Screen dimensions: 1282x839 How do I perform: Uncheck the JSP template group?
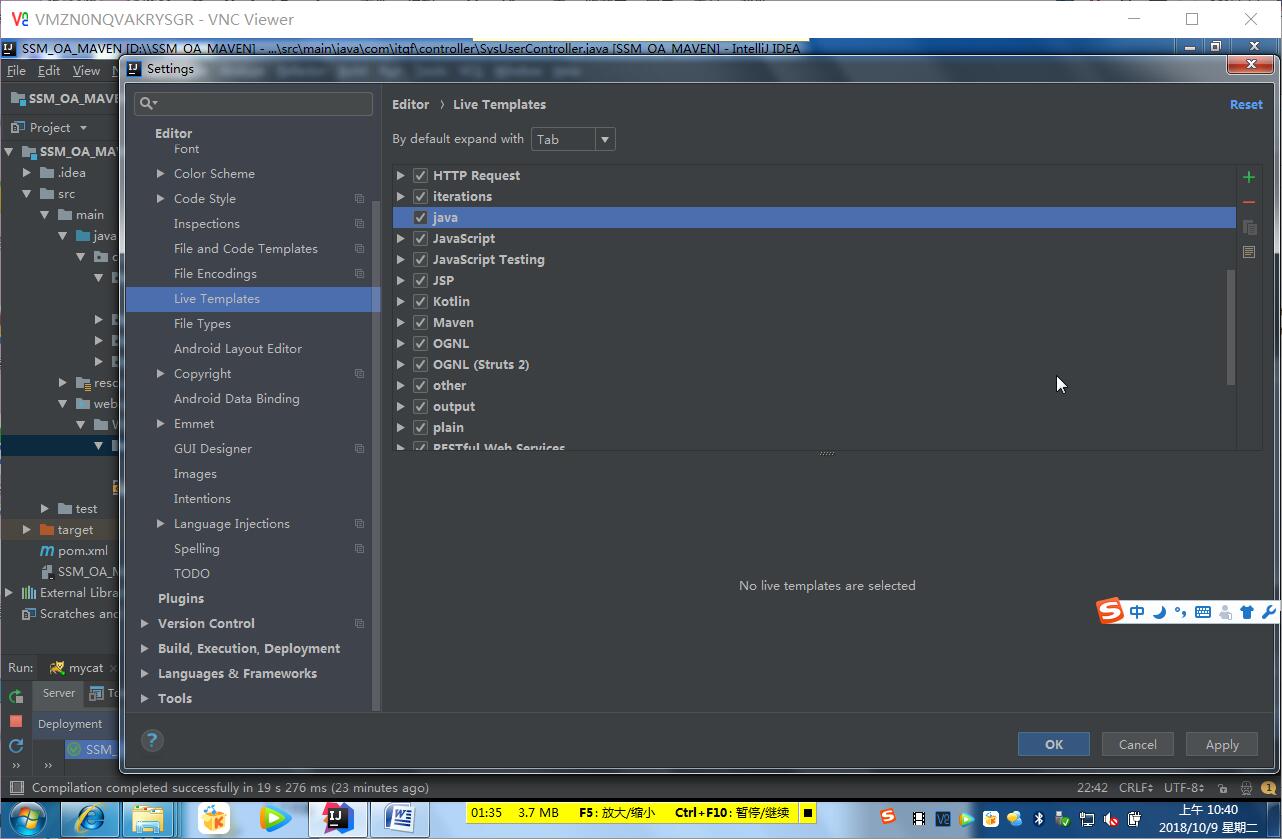click(x=420, y=280)
